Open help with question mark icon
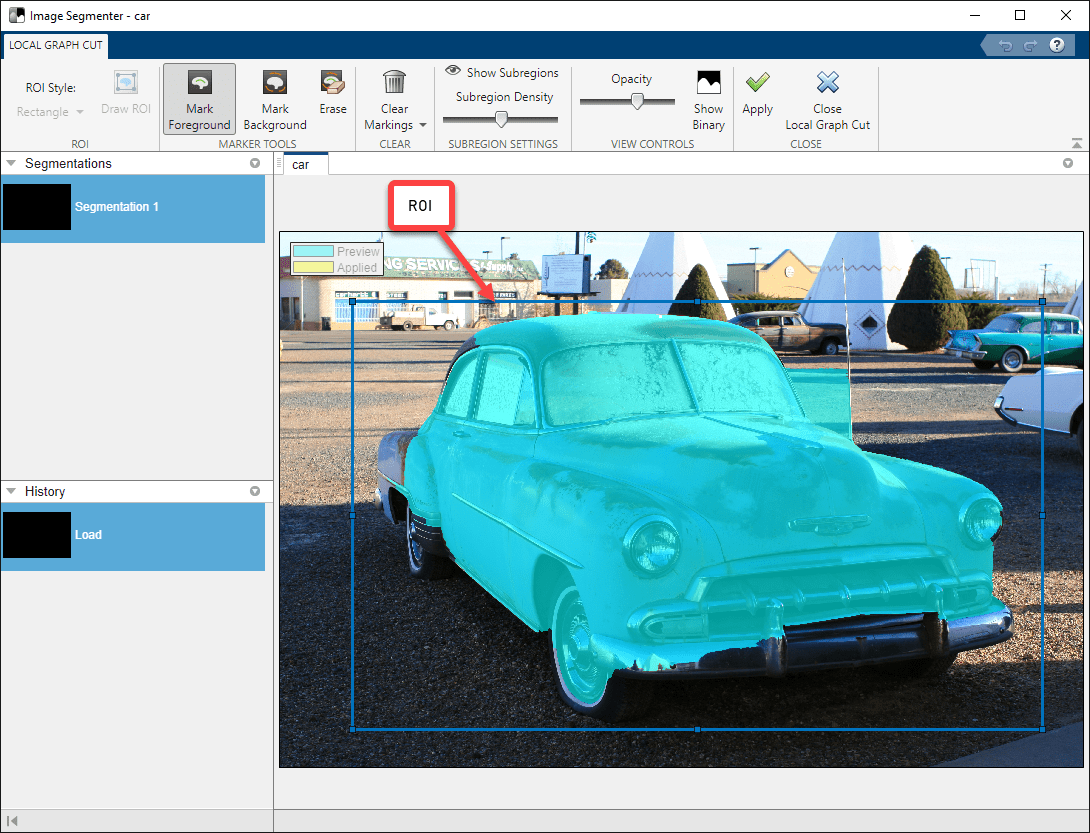The image size is (1090, 833). (1056, 45)
